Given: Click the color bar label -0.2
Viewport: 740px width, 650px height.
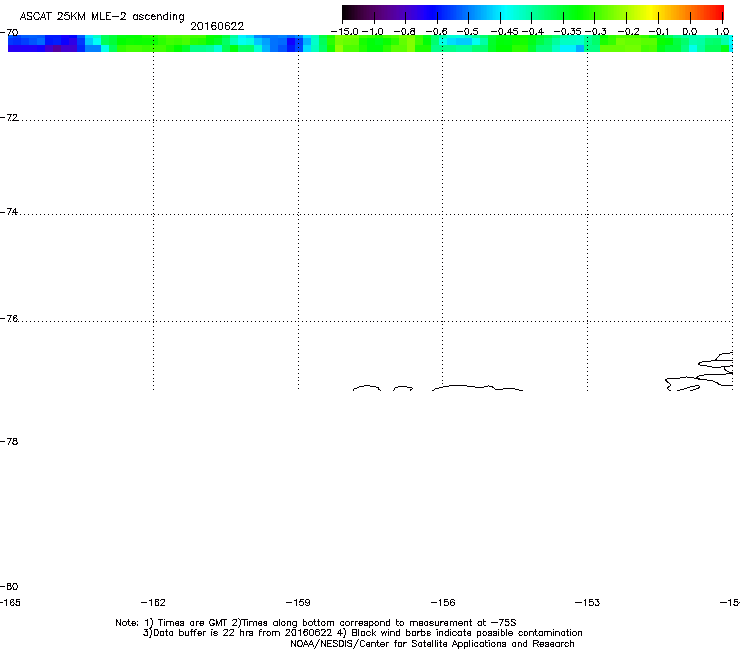Looking at the screenshot, I should 629,32.
